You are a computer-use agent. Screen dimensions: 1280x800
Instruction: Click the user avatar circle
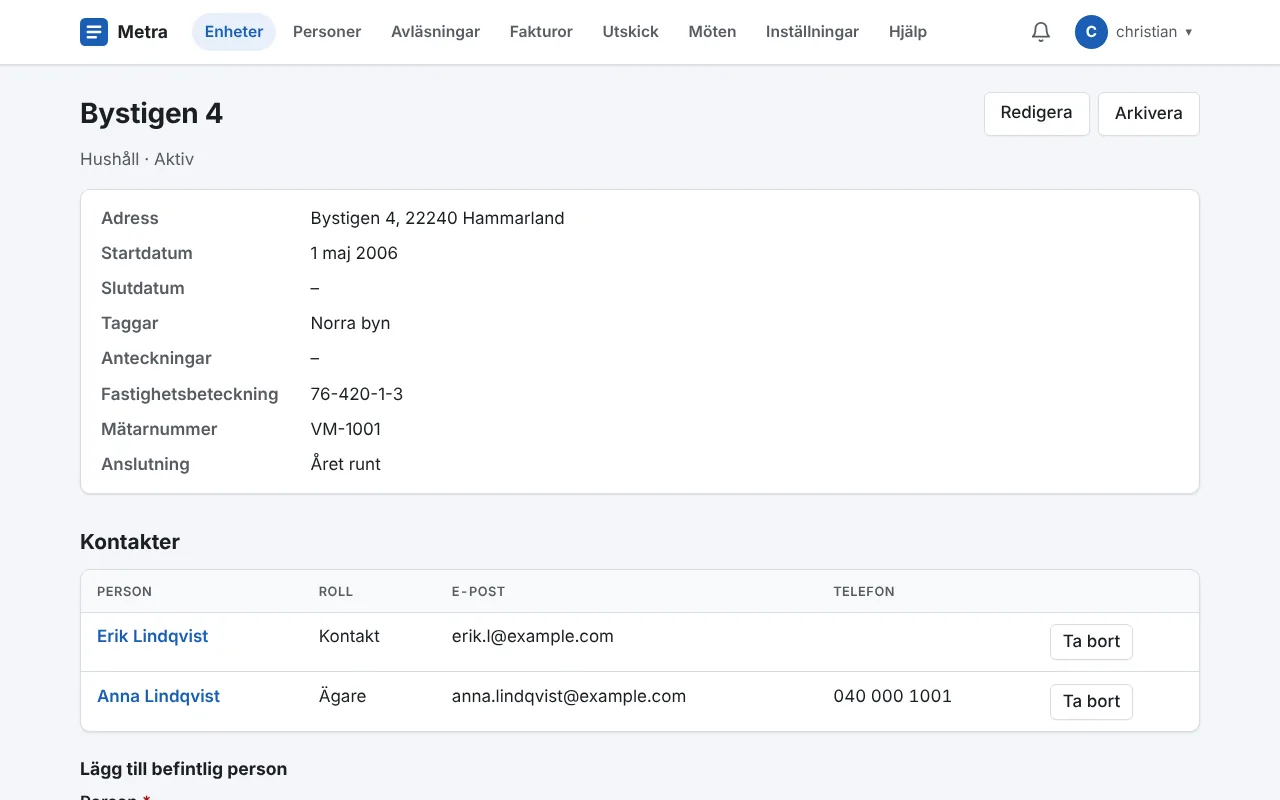click(1091, 32)
